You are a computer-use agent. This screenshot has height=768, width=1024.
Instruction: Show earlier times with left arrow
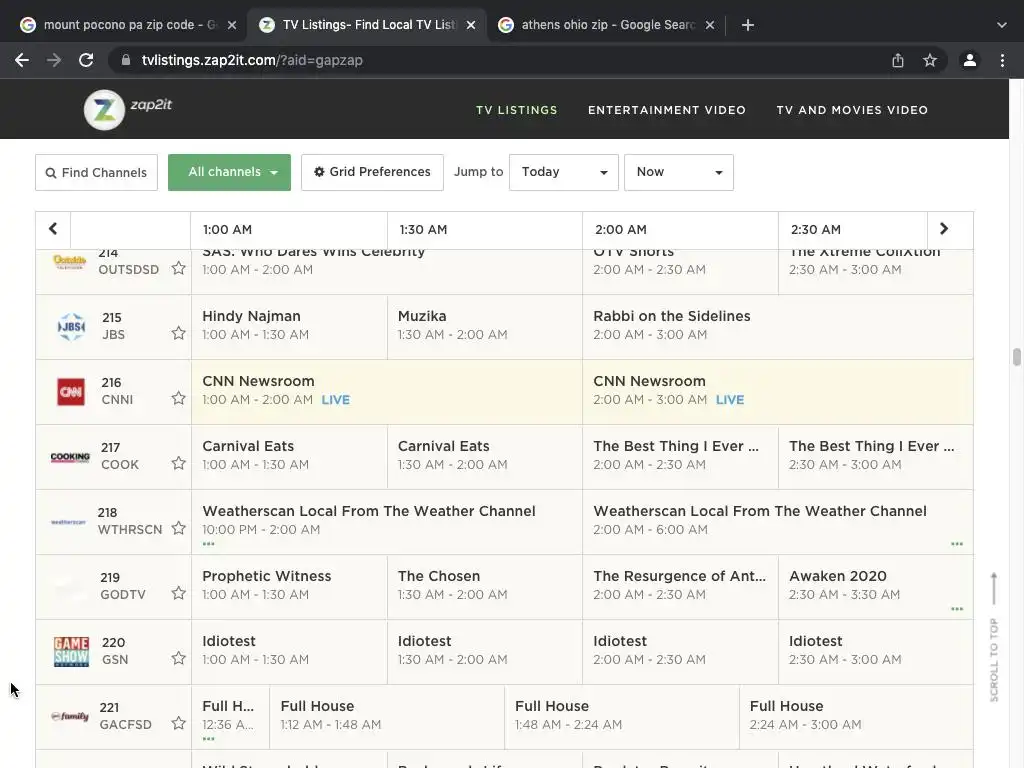click(x=53, y=229)
